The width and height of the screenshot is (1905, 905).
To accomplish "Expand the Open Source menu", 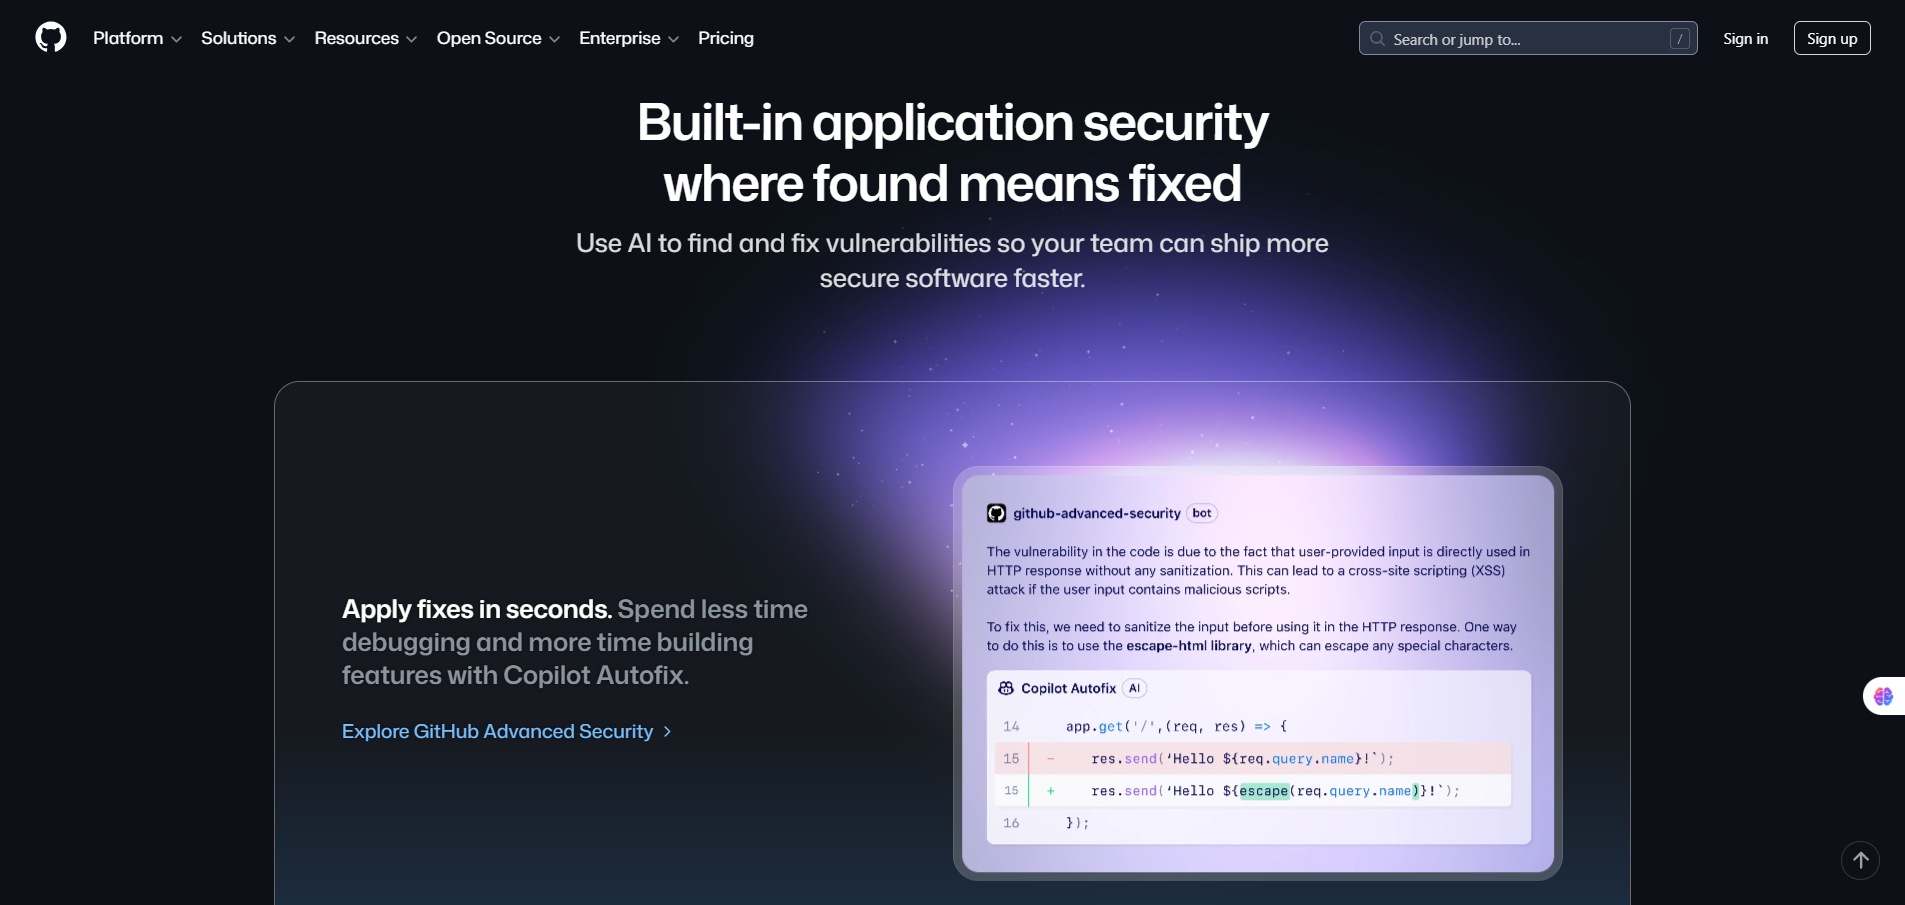I will pyautogui.click(x=498, y=38).
